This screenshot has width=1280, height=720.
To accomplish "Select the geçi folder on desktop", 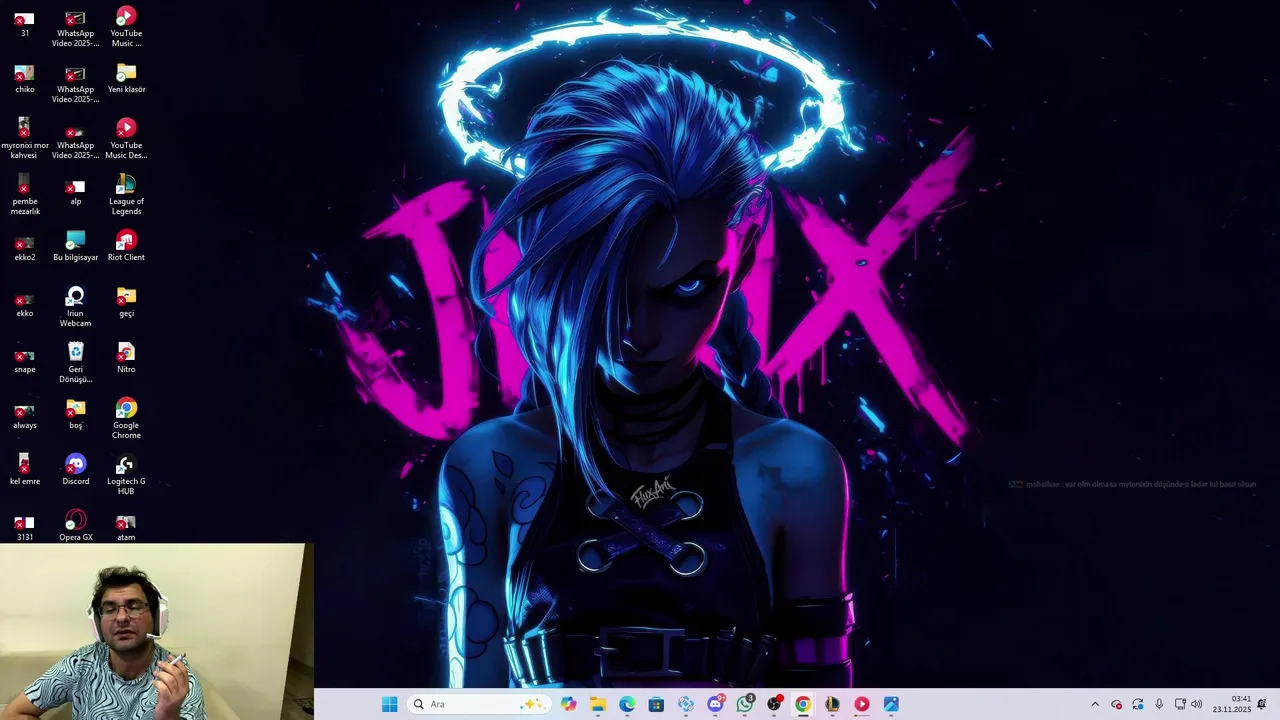I will (126, 302).
